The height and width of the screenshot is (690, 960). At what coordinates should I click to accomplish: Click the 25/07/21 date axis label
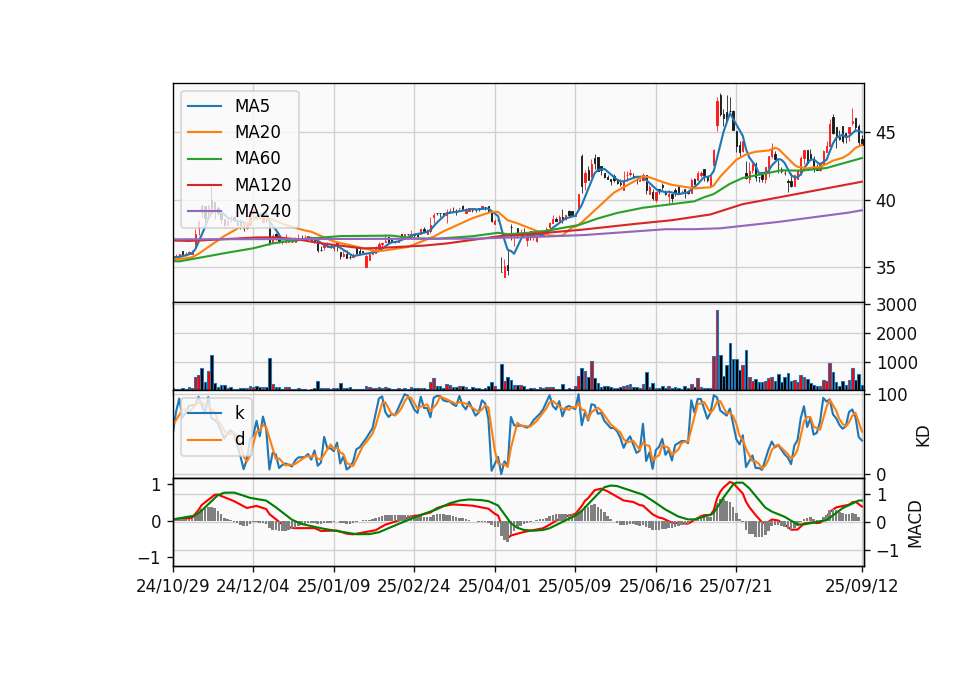point(736,586)
